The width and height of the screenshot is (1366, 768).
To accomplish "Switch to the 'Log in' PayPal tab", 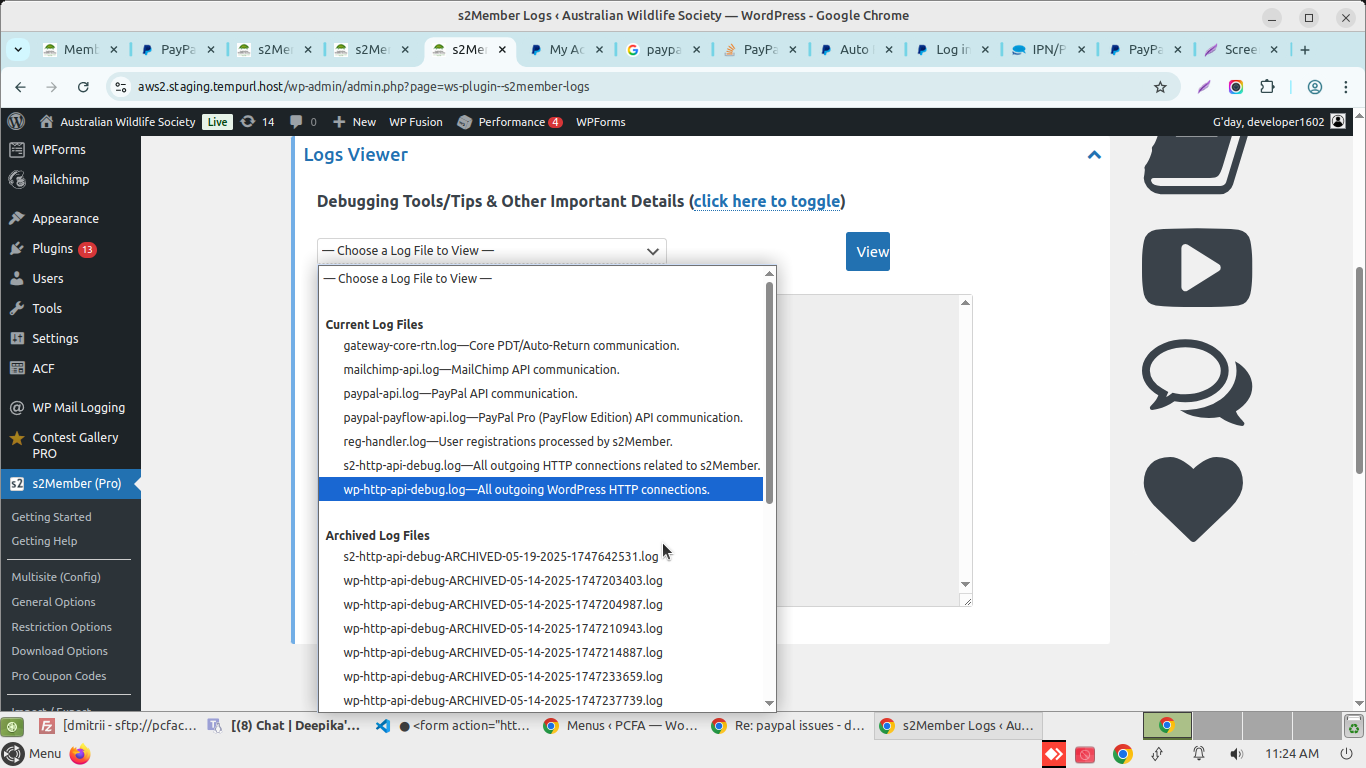I will [x=953, y=49].
